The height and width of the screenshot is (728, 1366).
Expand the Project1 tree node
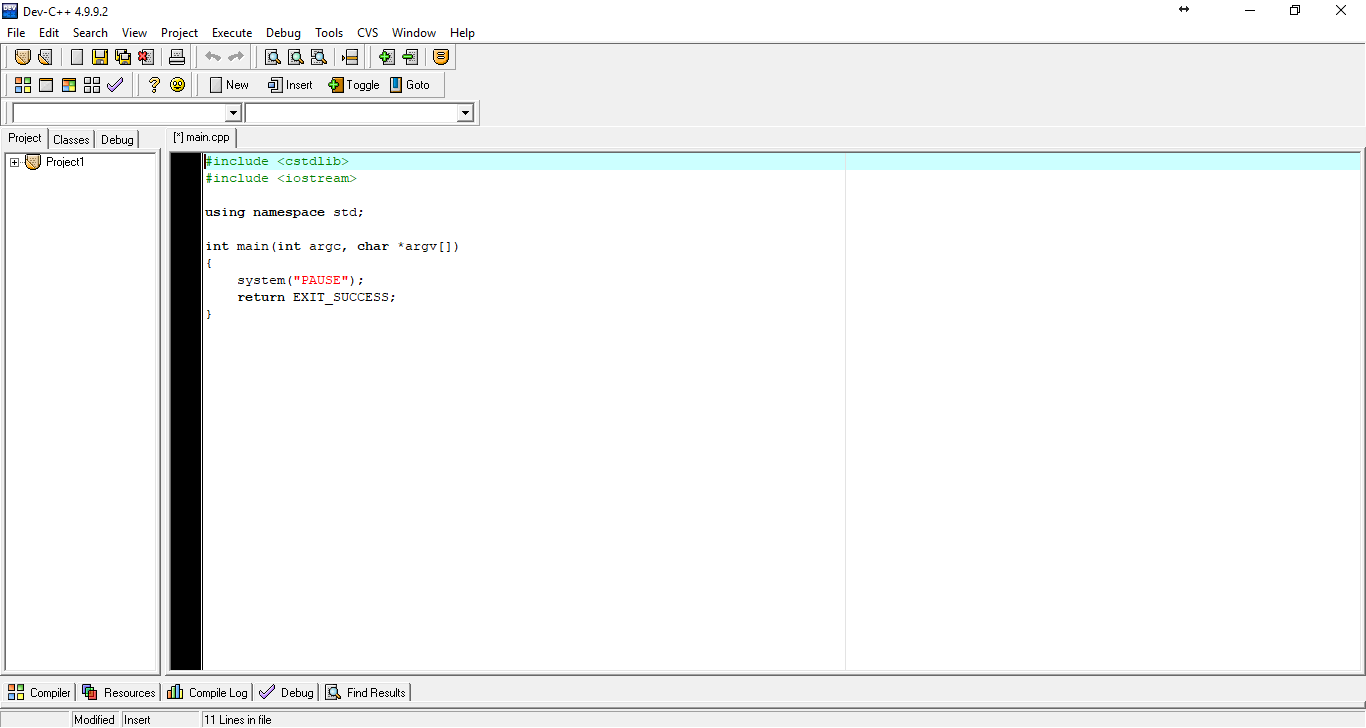pyautogui.click(x=13, y=161)
